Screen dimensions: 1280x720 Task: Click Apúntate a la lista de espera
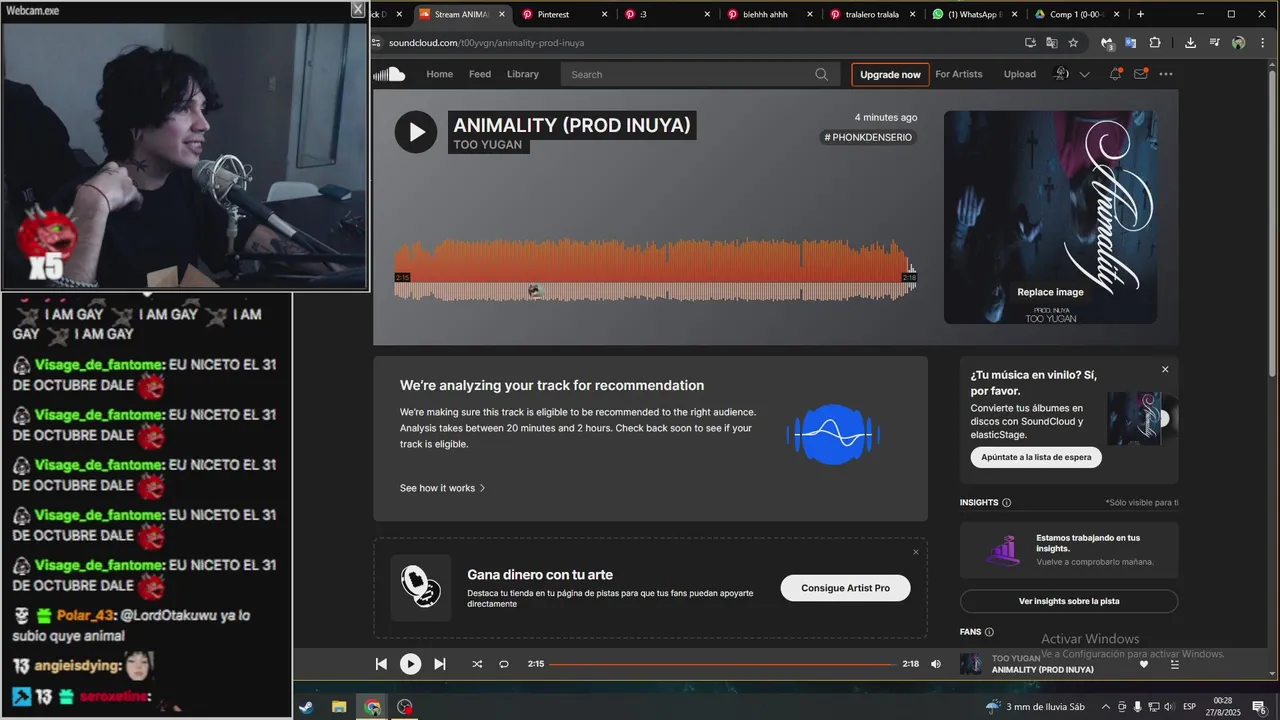point(1036,457)
